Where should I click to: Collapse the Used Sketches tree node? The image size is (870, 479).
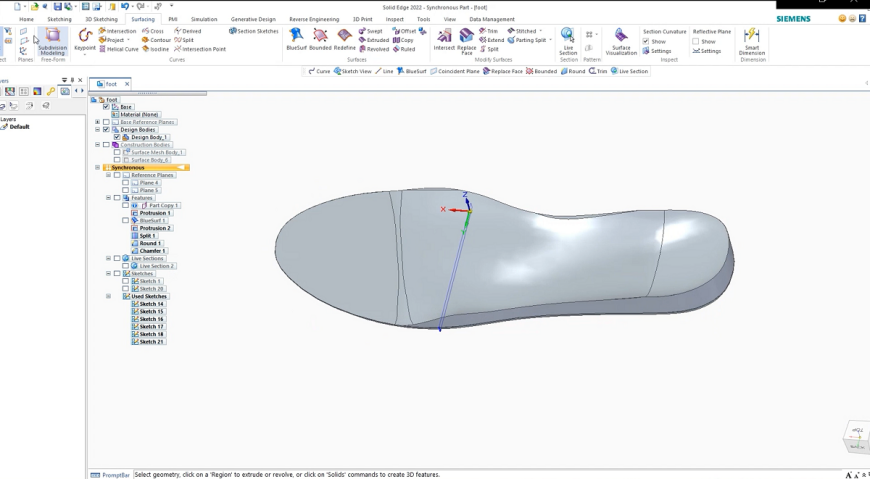click(x=108, y=296)
